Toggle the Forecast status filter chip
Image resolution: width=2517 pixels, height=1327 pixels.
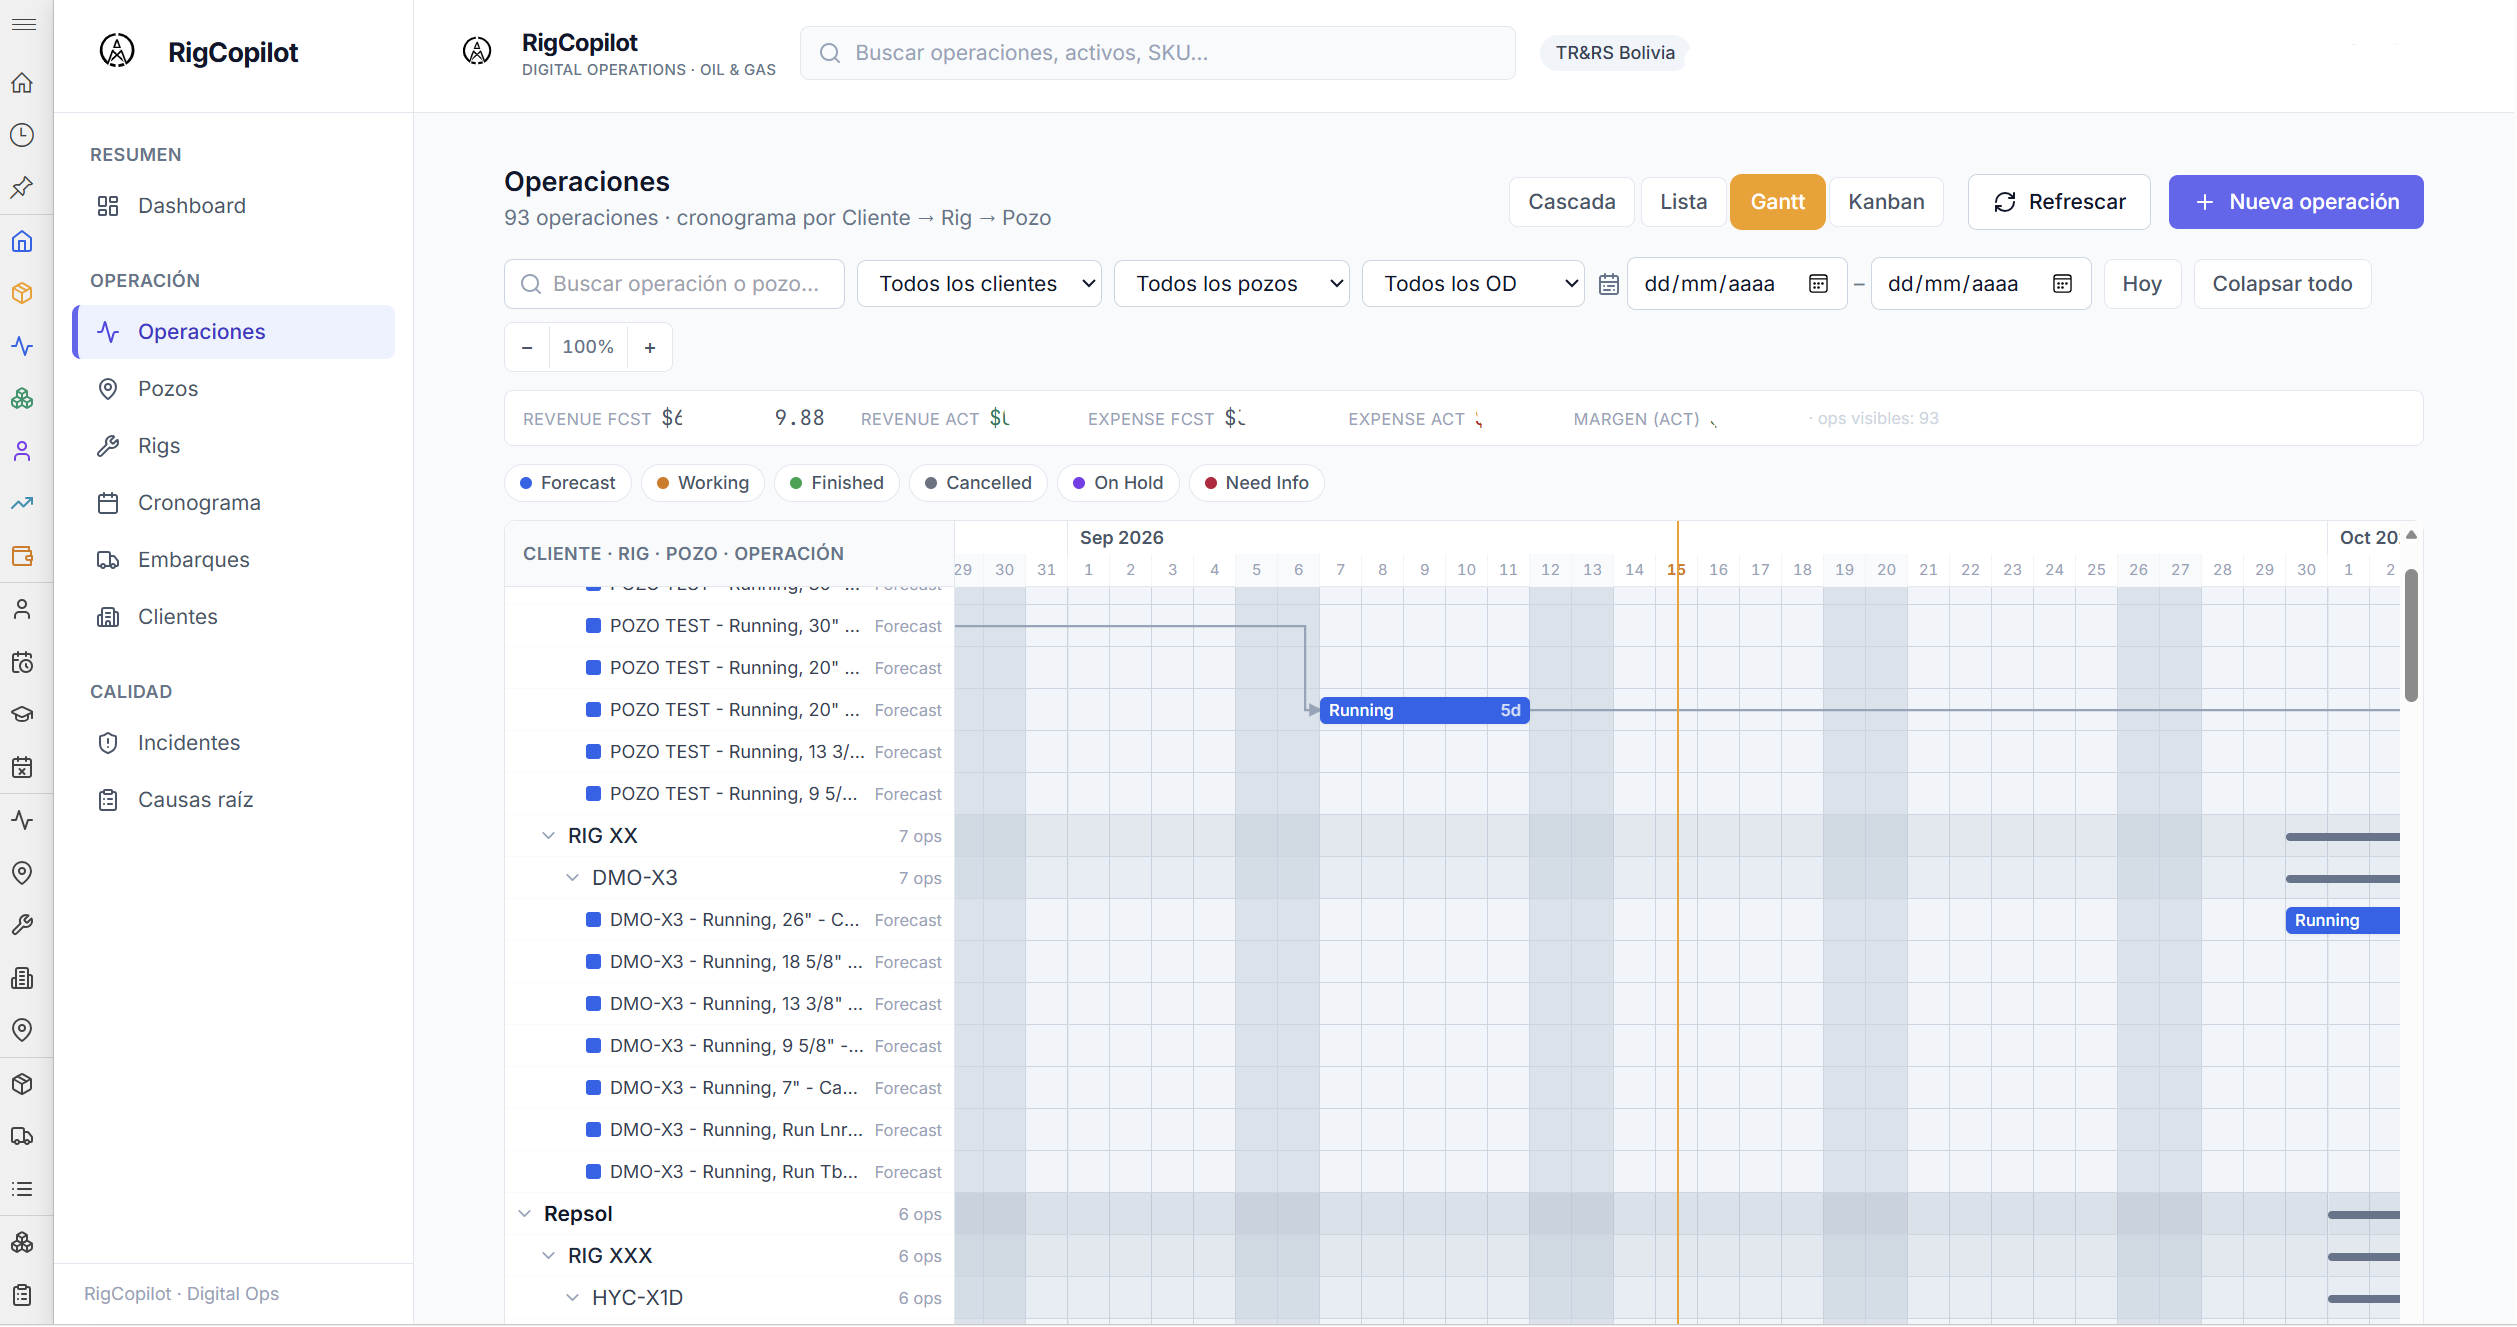pyautogui.click(x=568, y=483)
